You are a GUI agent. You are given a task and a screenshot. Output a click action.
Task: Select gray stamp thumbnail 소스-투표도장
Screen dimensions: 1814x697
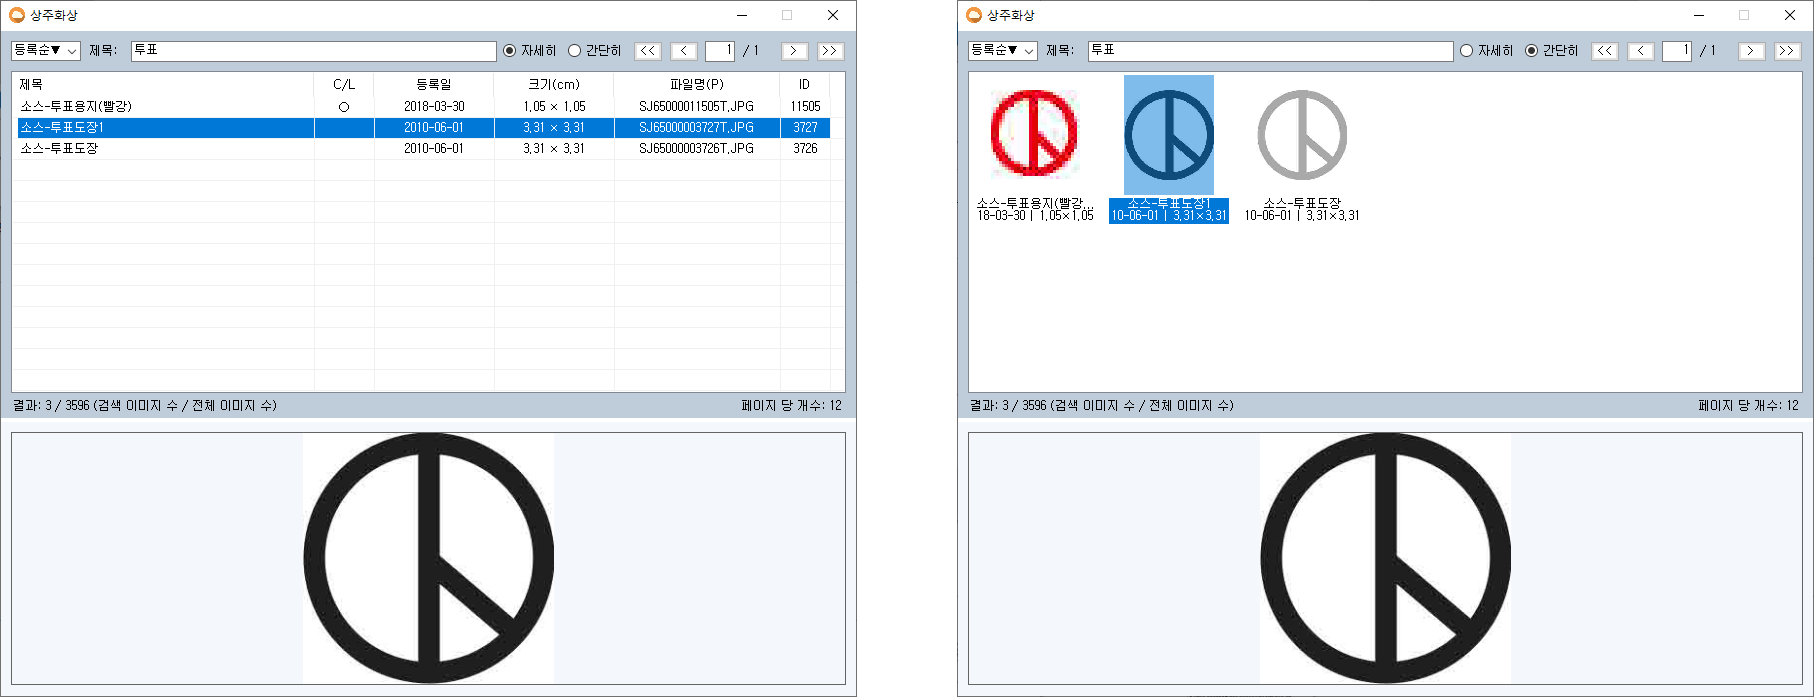(1302, 135)
